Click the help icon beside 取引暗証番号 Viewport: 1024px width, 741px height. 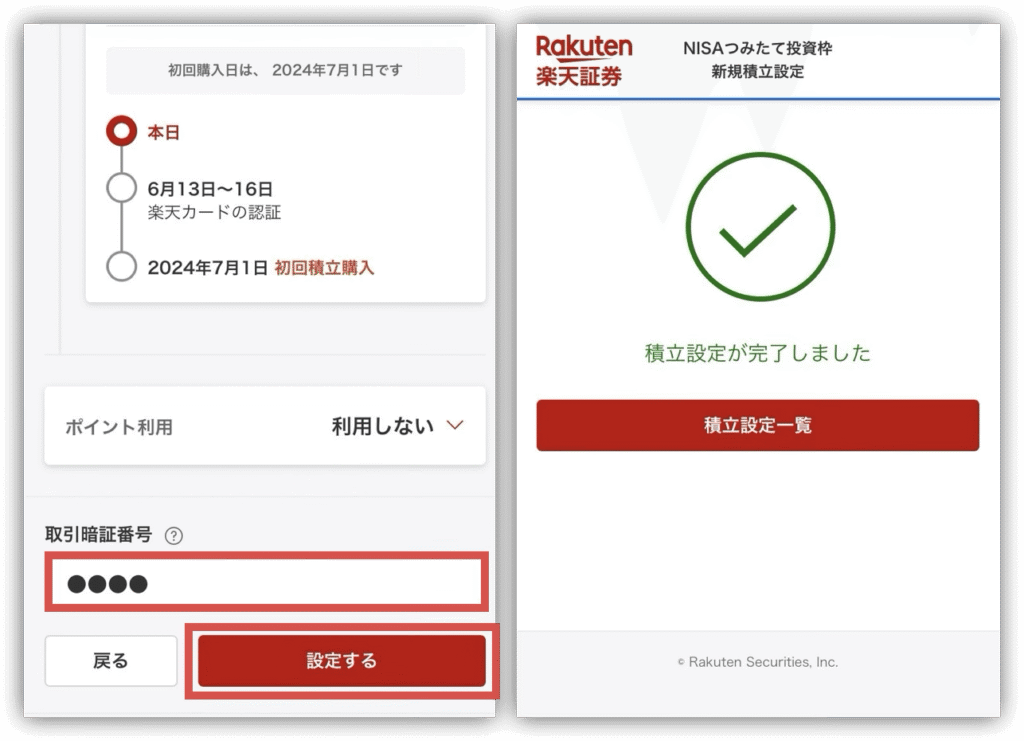pyautogui.click(x=174, y=536)
